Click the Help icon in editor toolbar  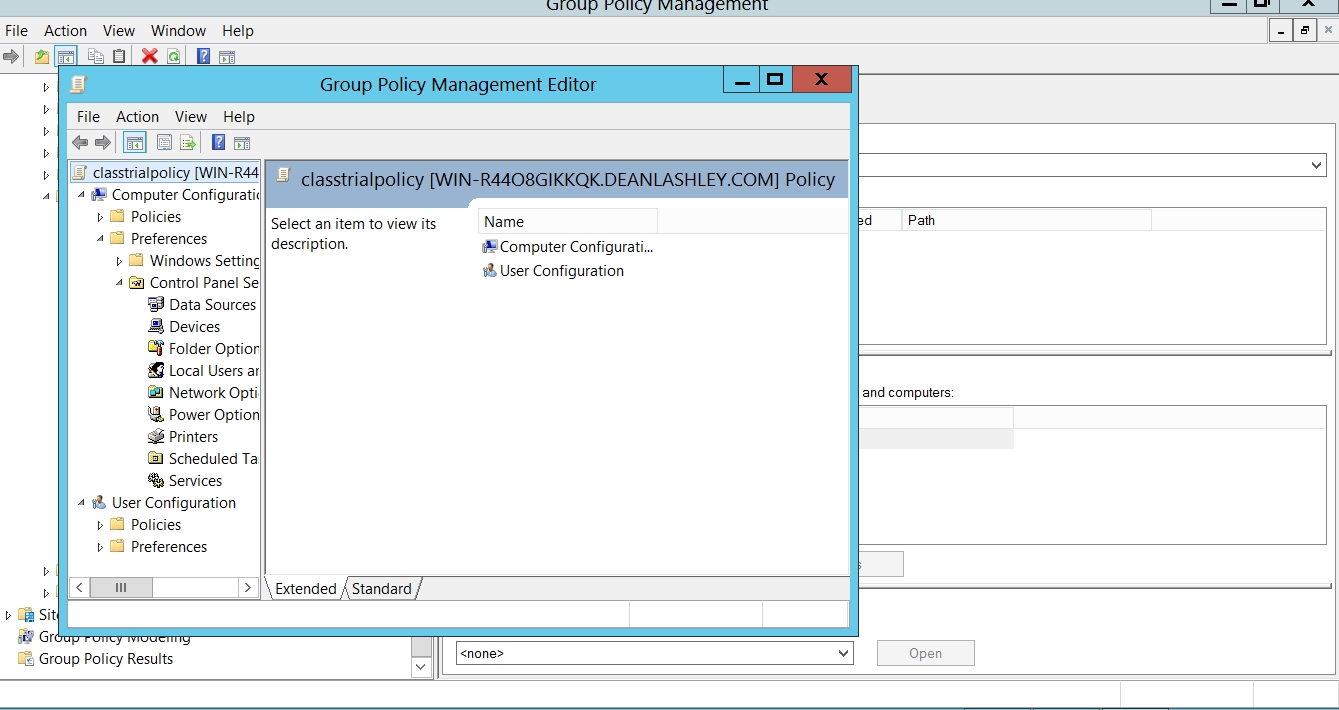(x=218, y=143)
